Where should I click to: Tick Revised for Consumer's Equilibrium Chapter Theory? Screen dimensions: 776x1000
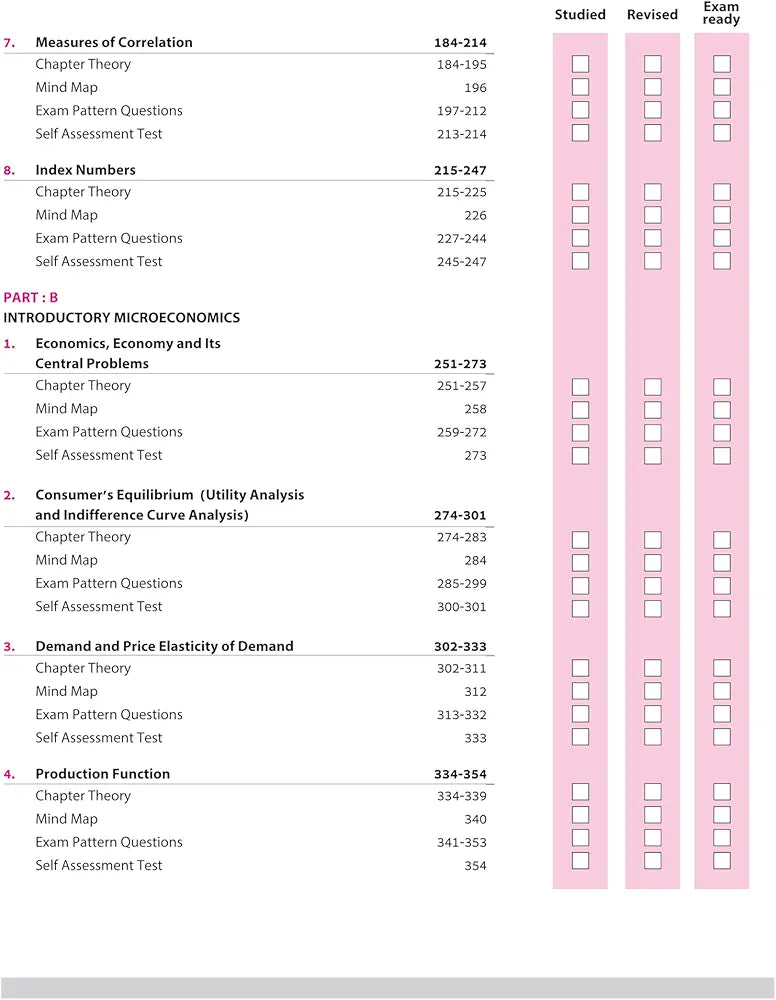point(653,540)
